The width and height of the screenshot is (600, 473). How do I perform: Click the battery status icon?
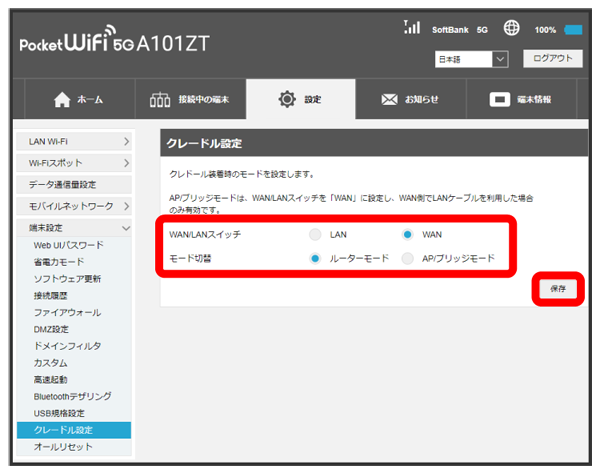[573, 30]
